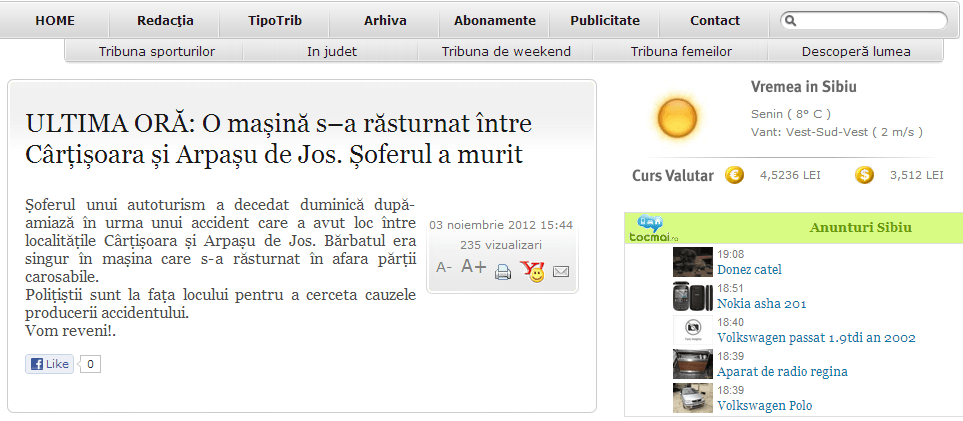Send article by email envelope icon
The image size is (963, 421).
561,271
